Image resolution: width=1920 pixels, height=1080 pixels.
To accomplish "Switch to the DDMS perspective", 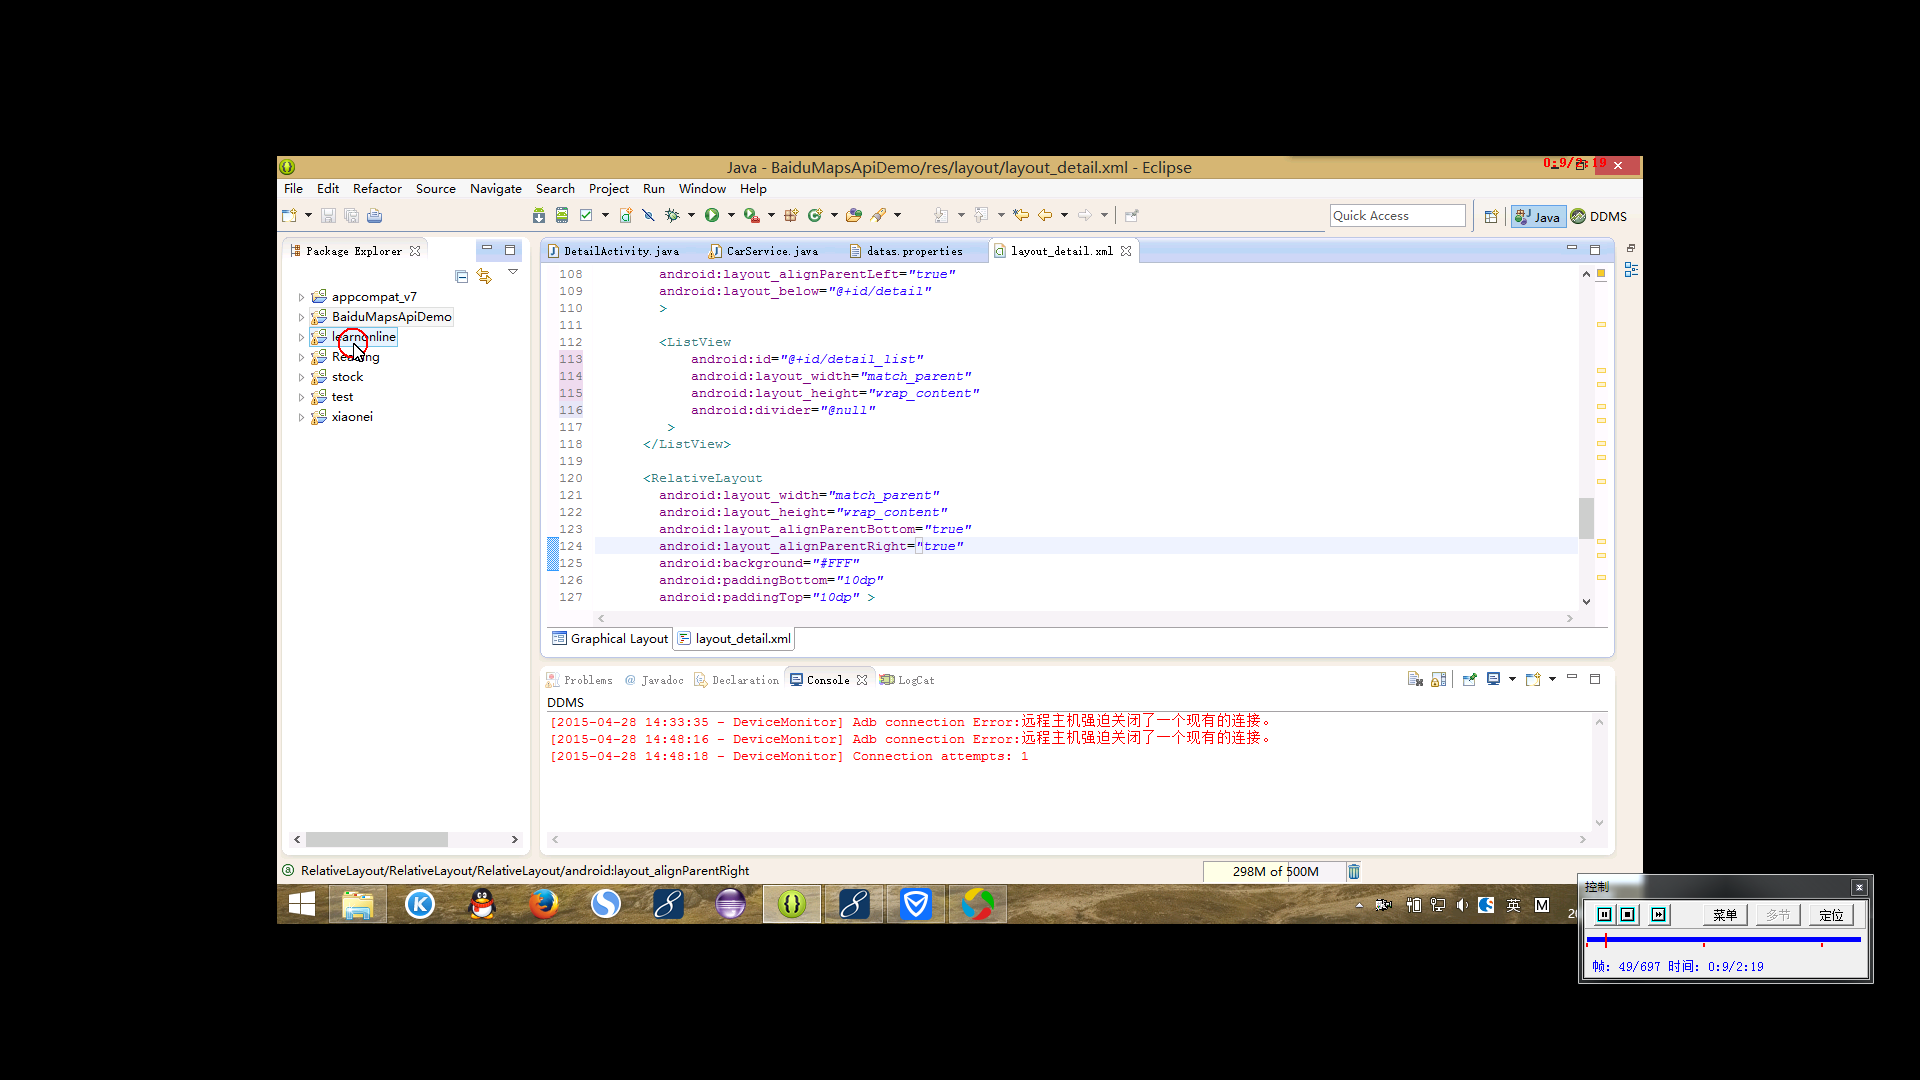I will pyautogui.click(x=1599, y=216).
